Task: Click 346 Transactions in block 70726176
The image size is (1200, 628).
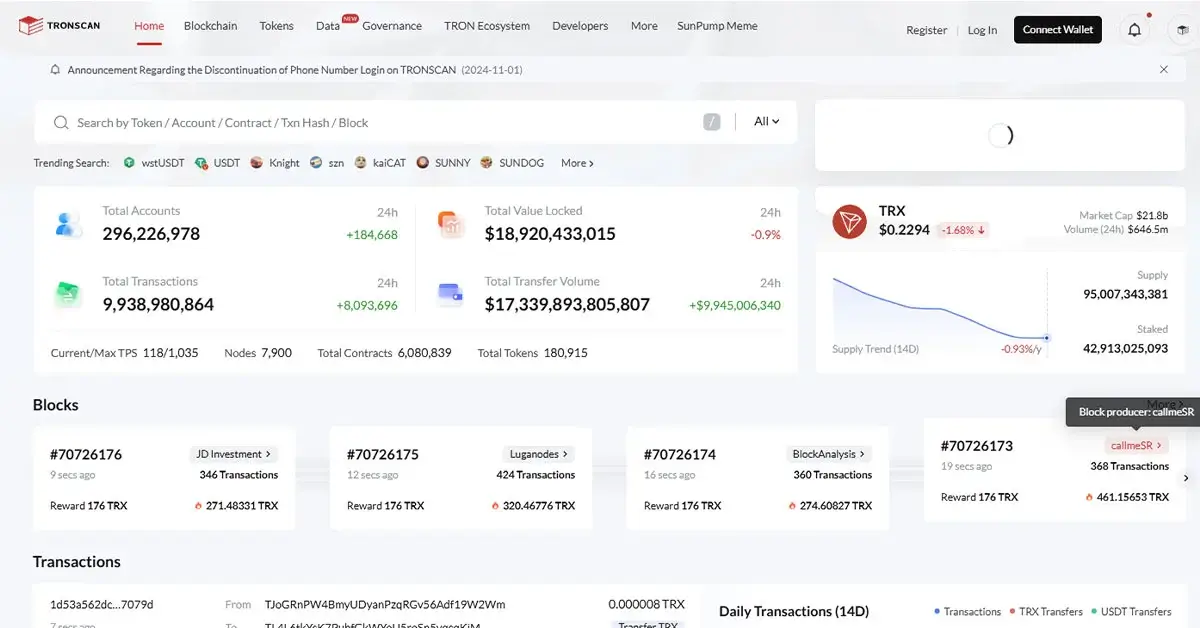Action: point(238,475)
